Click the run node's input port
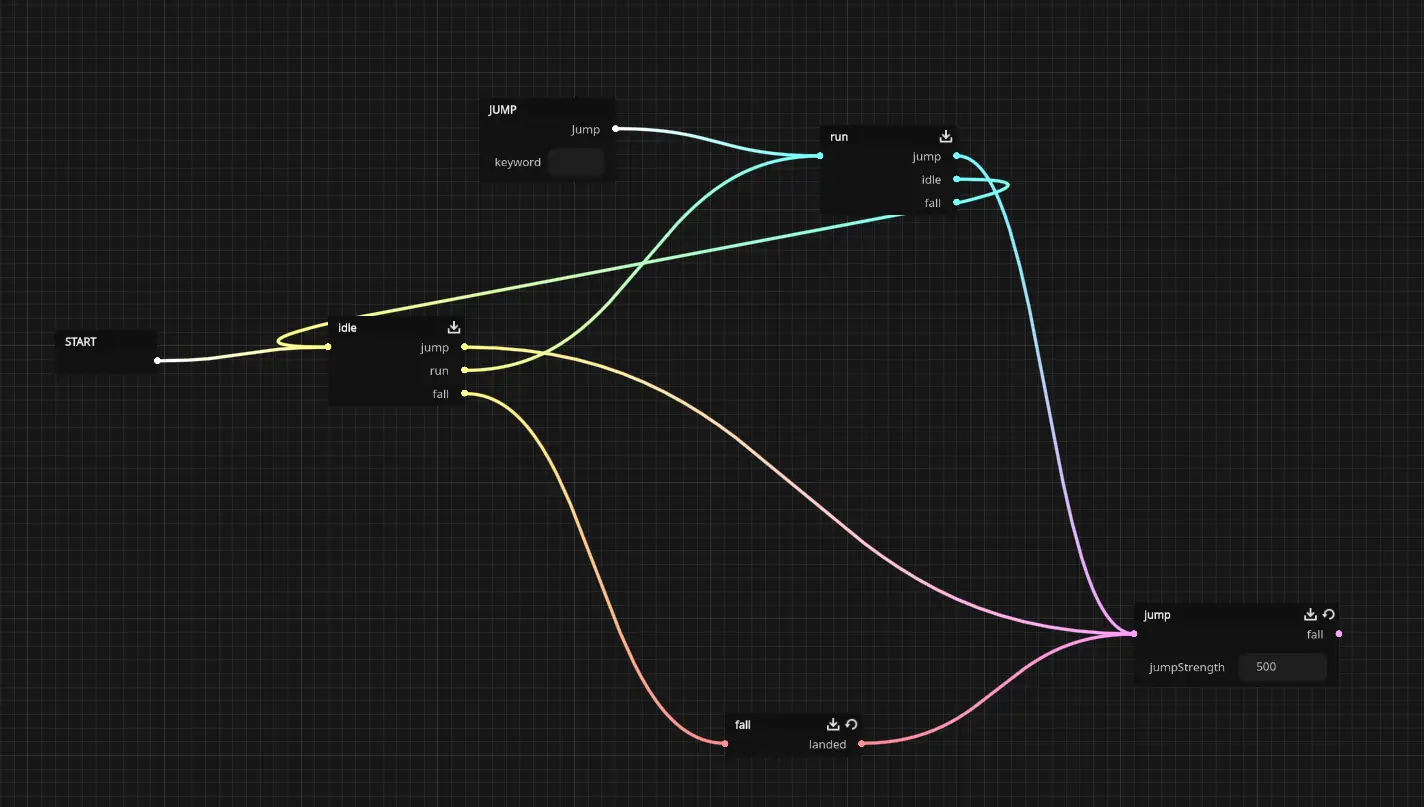The image size is (1424, 807). coord(820,156)
